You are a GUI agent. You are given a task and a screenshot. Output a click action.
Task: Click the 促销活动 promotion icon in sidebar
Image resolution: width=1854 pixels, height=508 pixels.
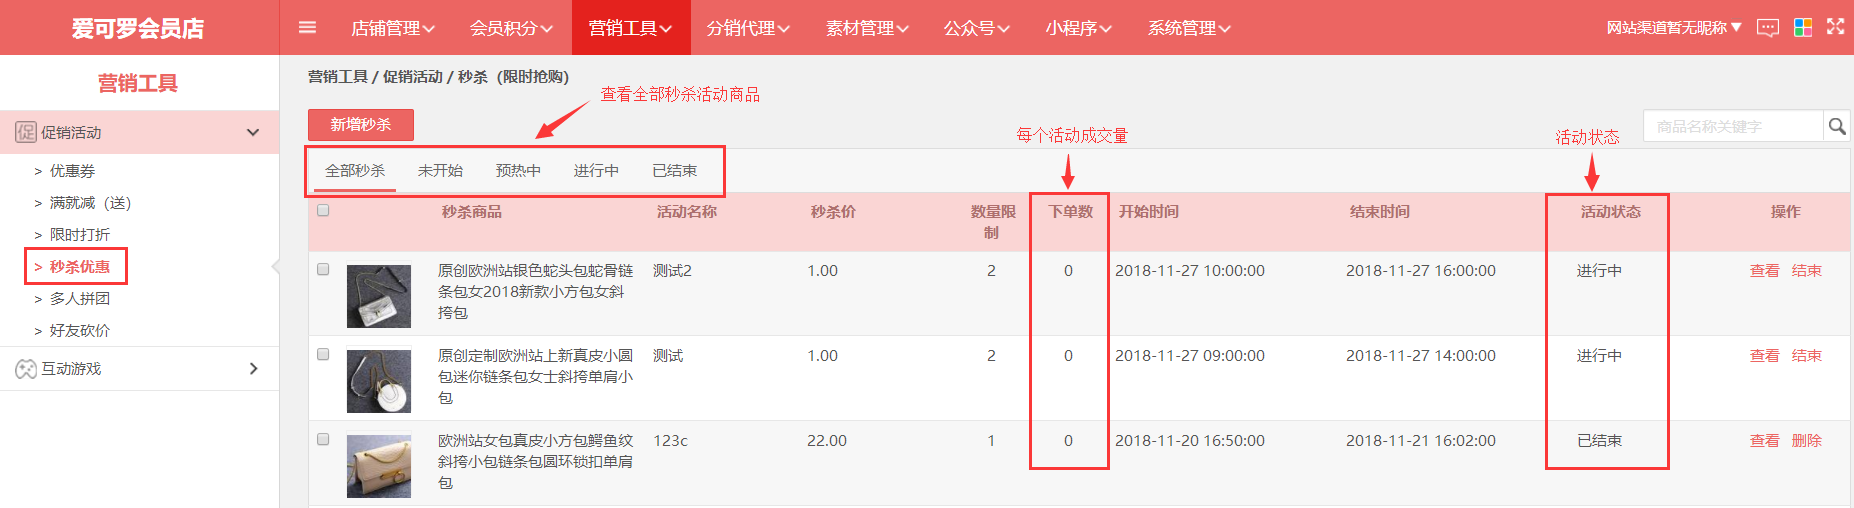click(x=26, y=132)
